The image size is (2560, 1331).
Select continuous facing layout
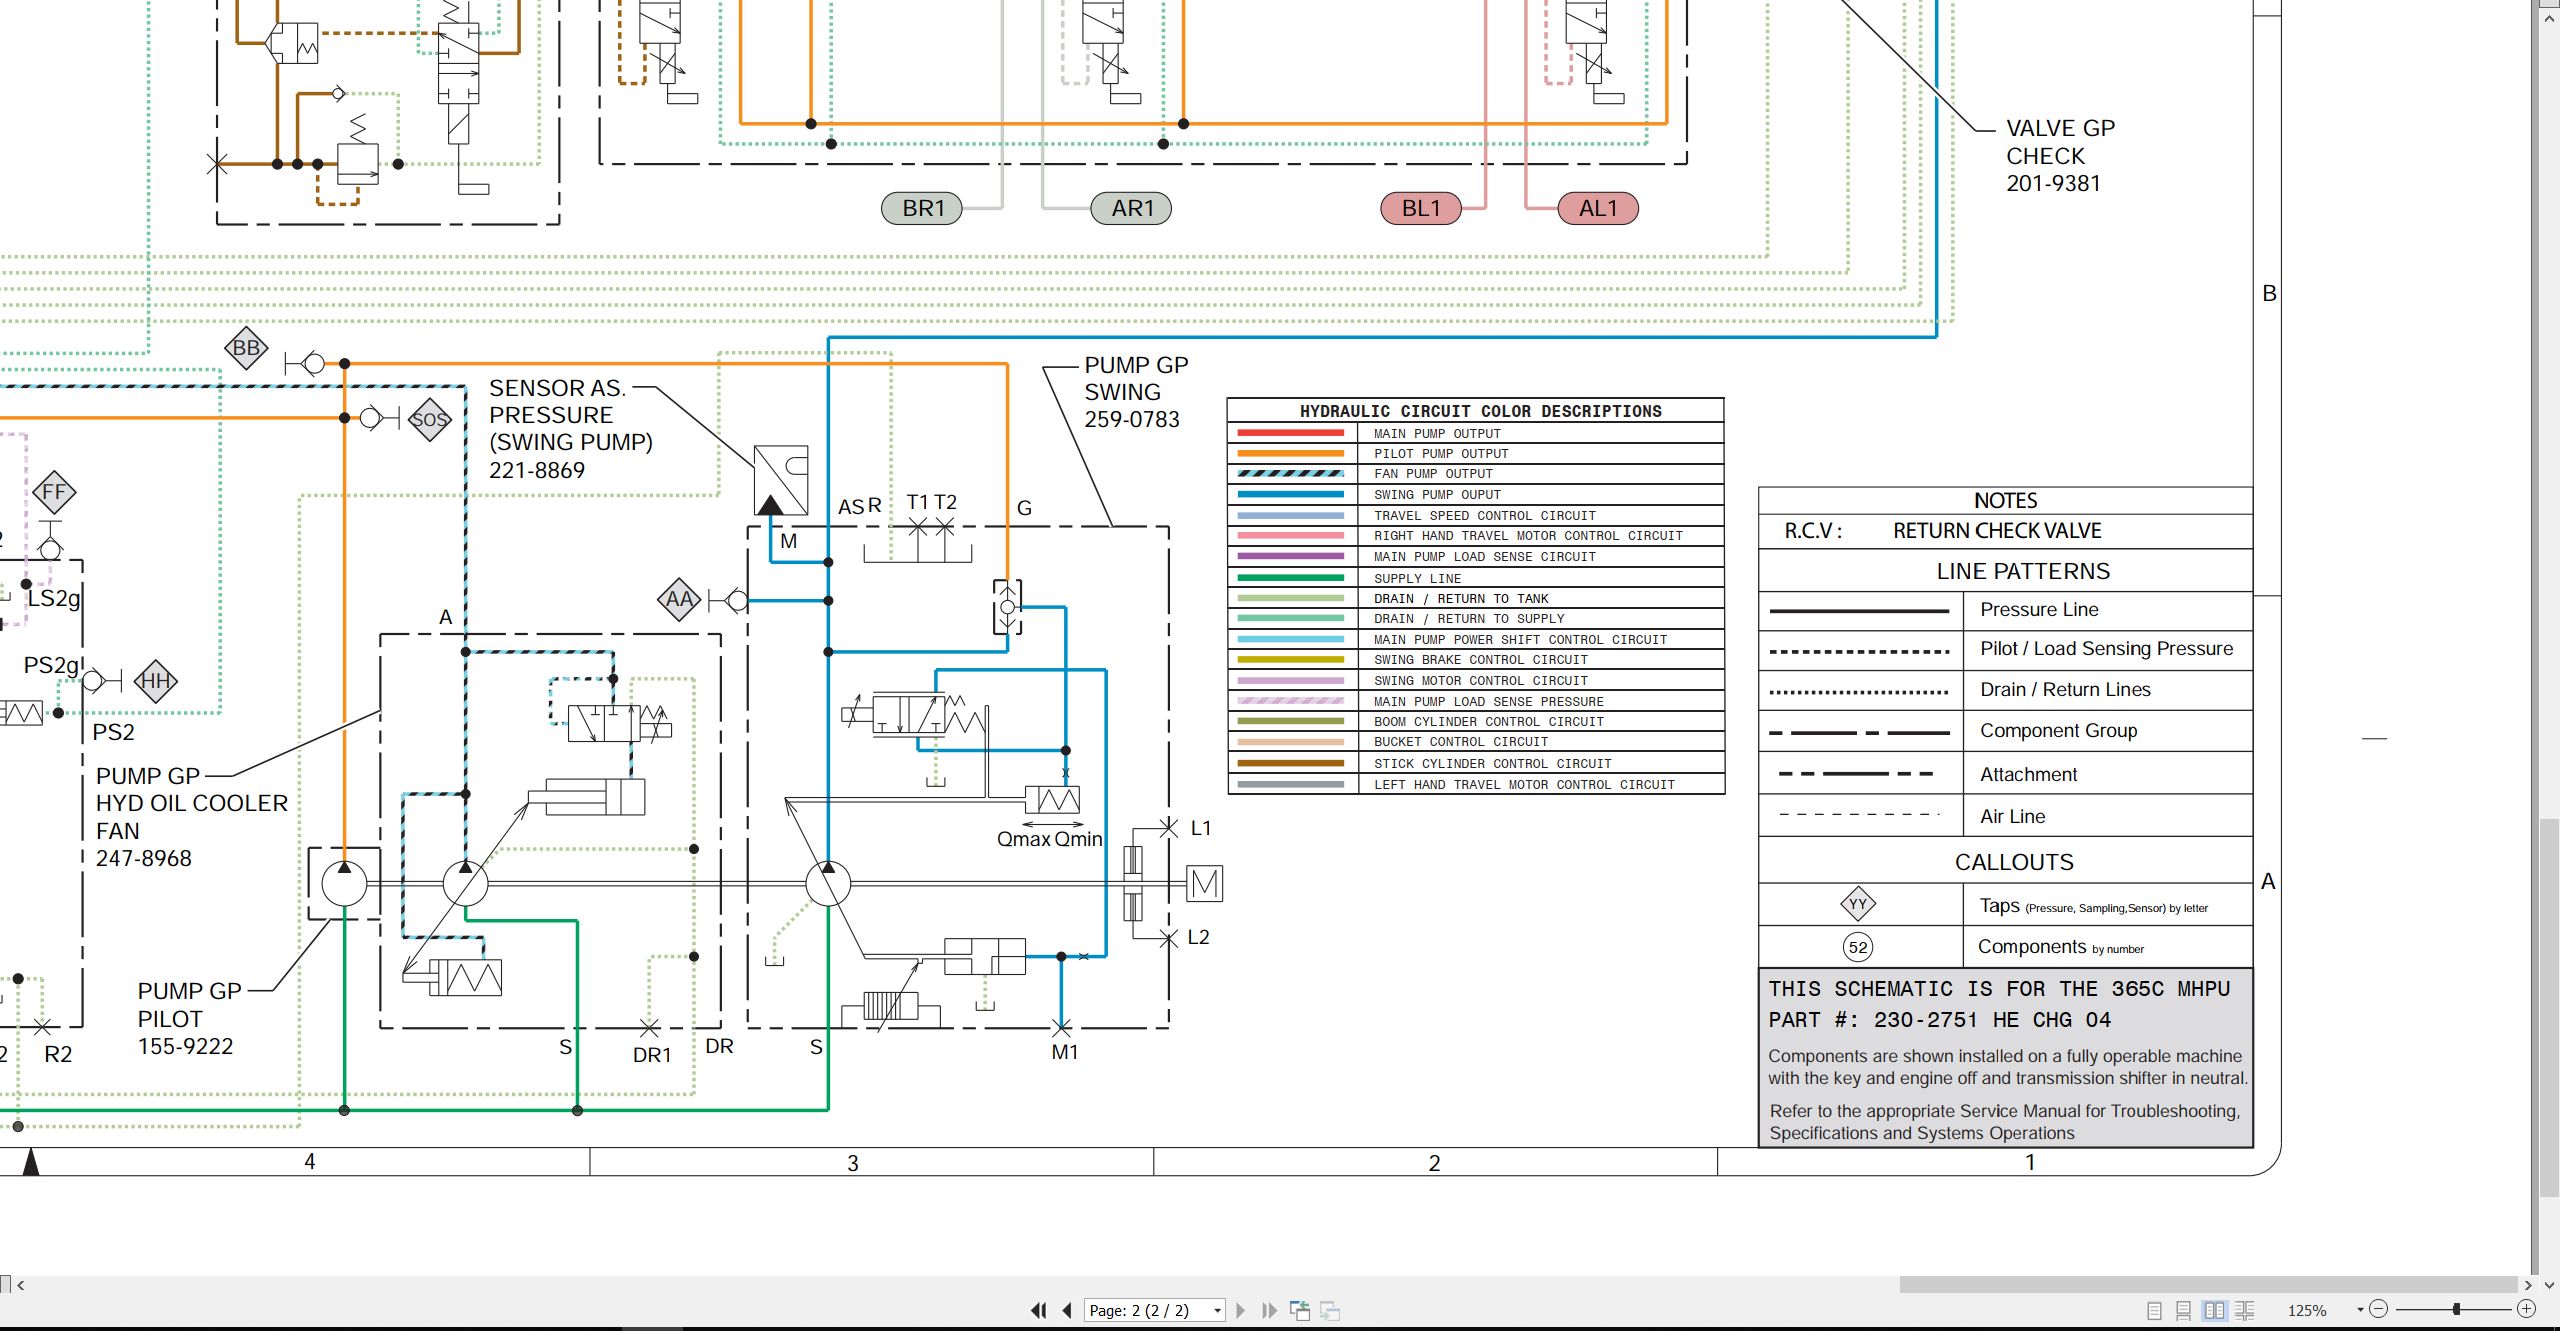(x=2245, y=1310)
